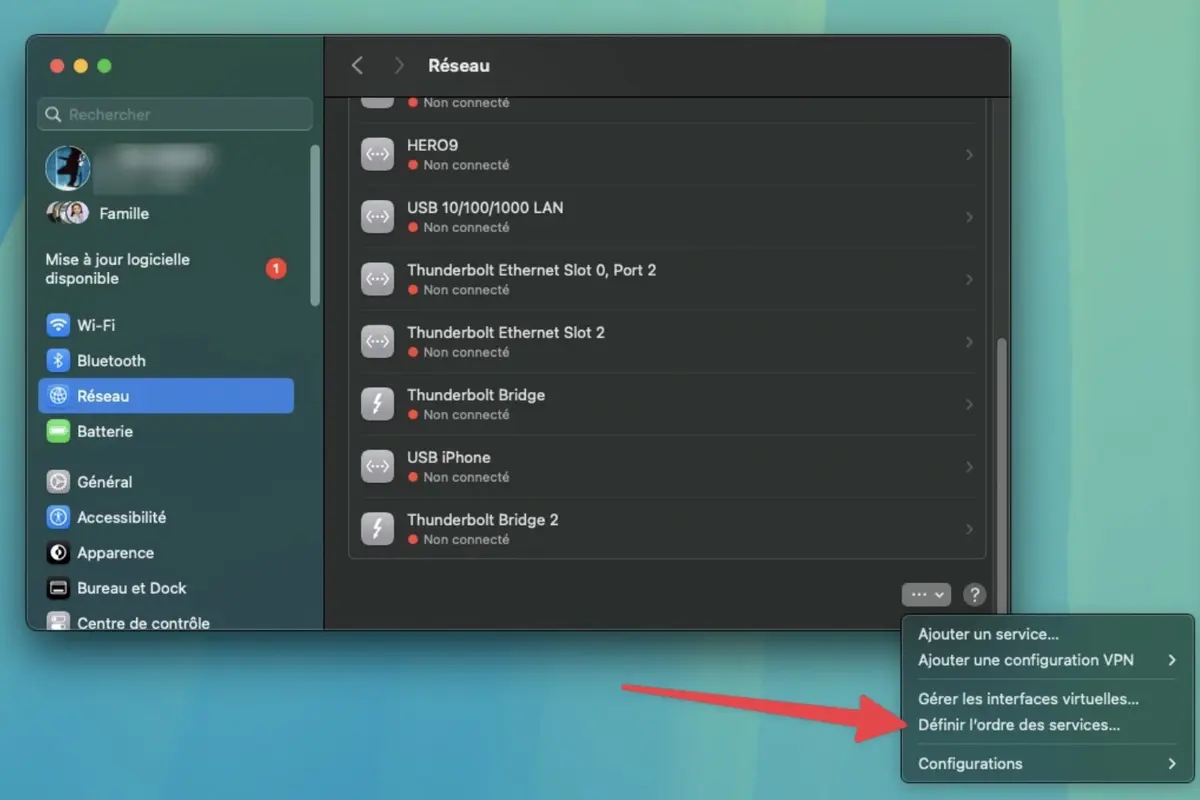
Task: Open the Centre de contrôle icon
Action: pyautogui.click(x=57, y=622)
